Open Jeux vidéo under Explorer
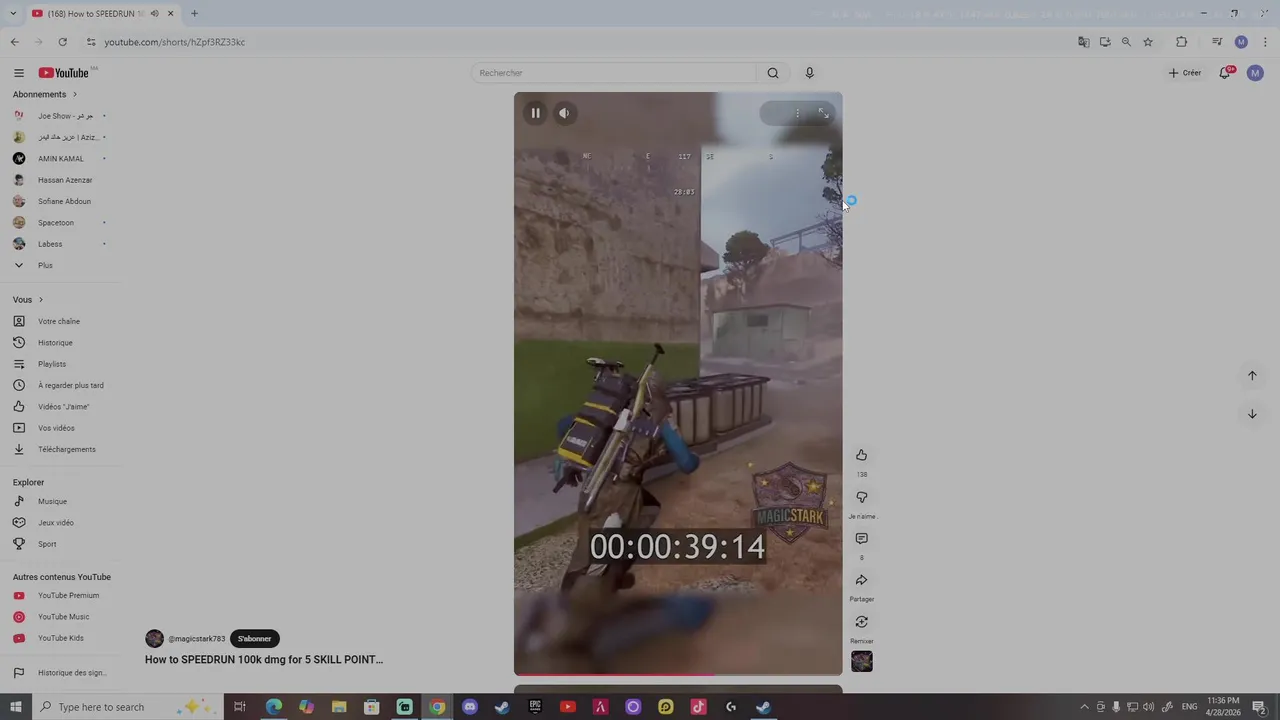Screen dimensions: 1280x720 point(55,523)
